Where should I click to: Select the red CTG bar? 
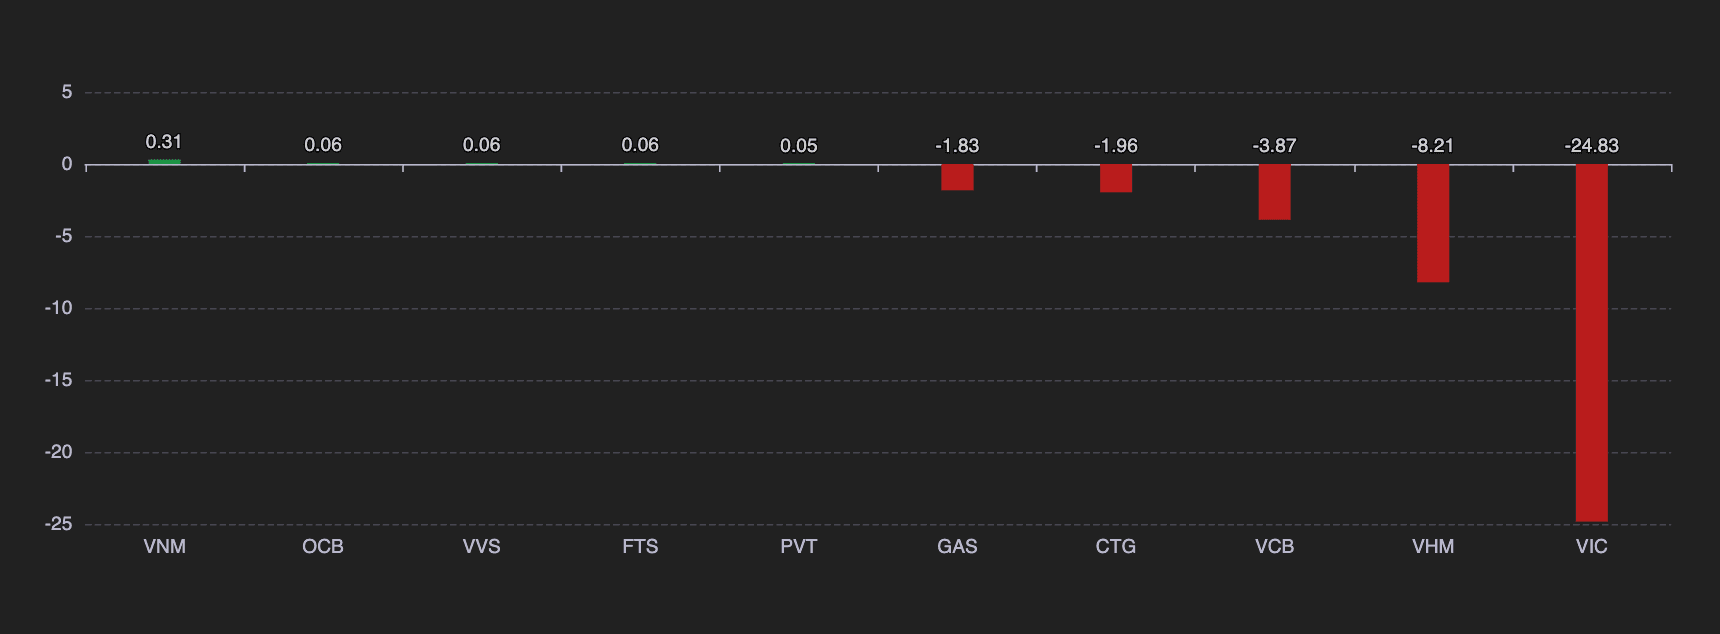tap(1116, 178)
